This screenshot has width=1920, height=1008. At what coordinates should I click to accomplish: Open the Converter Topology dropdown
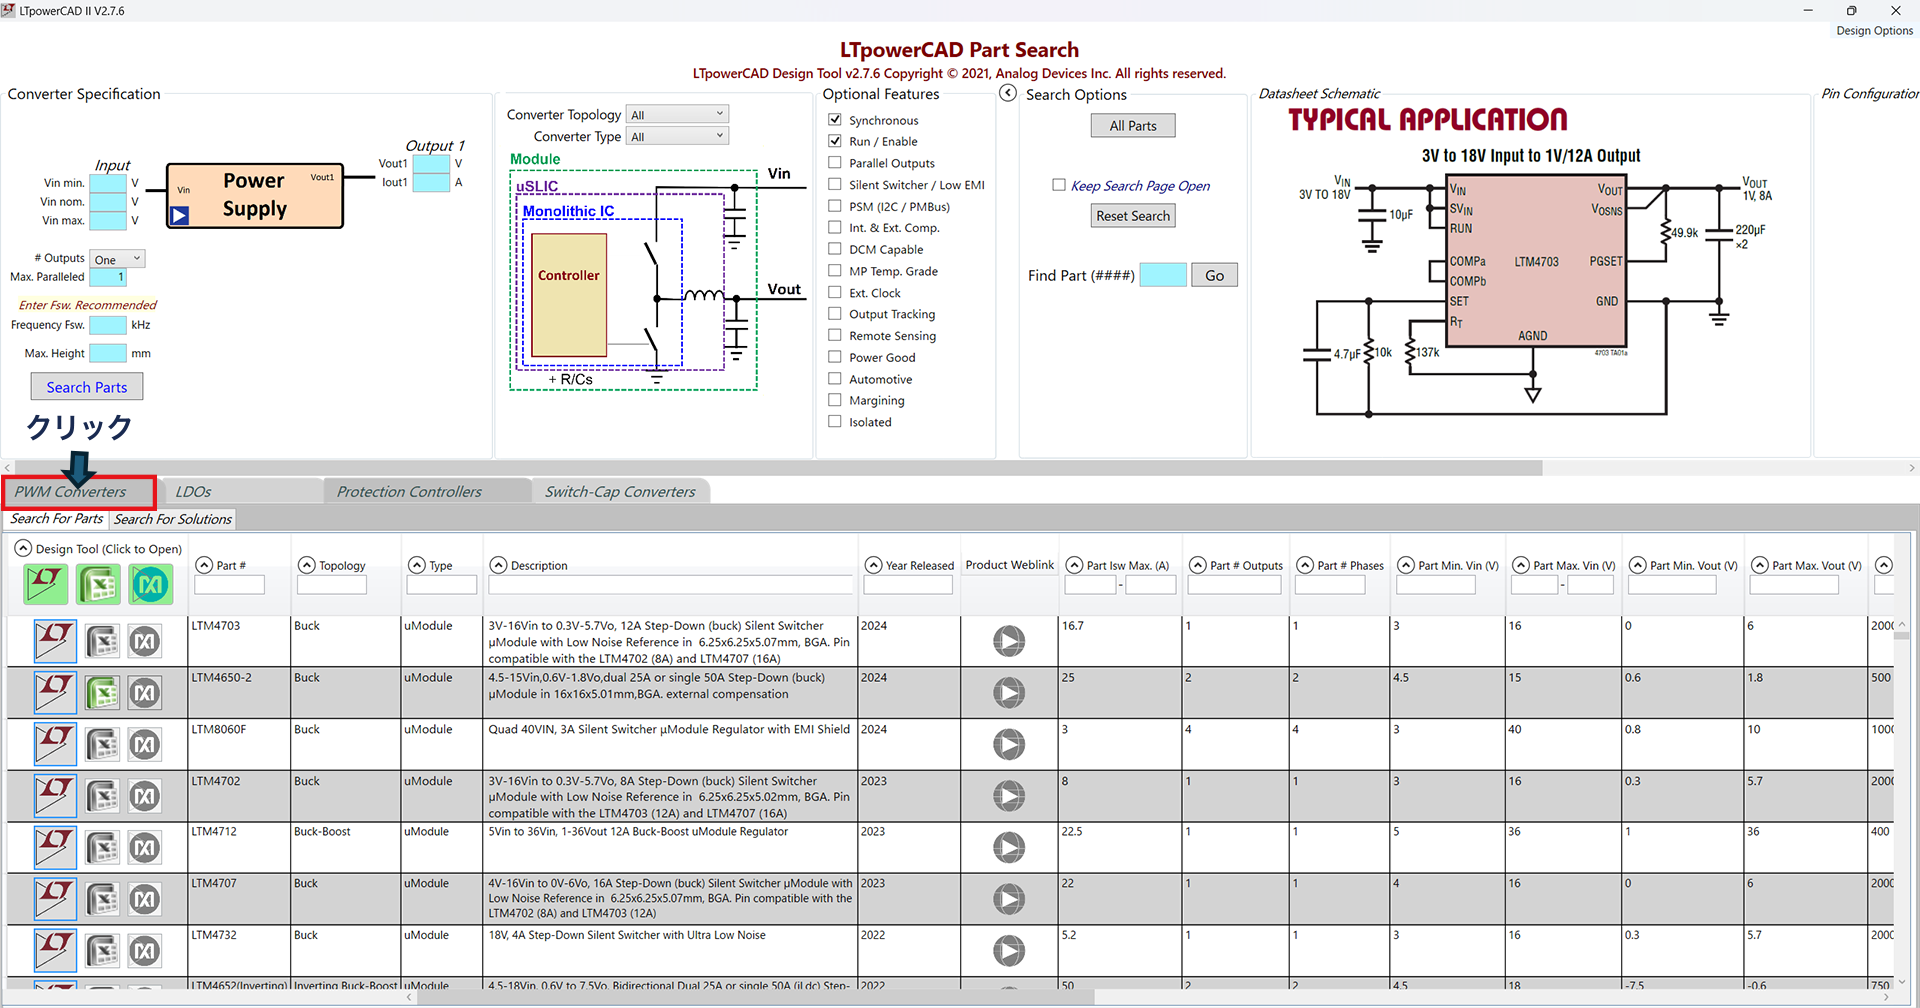pos(677,115)
